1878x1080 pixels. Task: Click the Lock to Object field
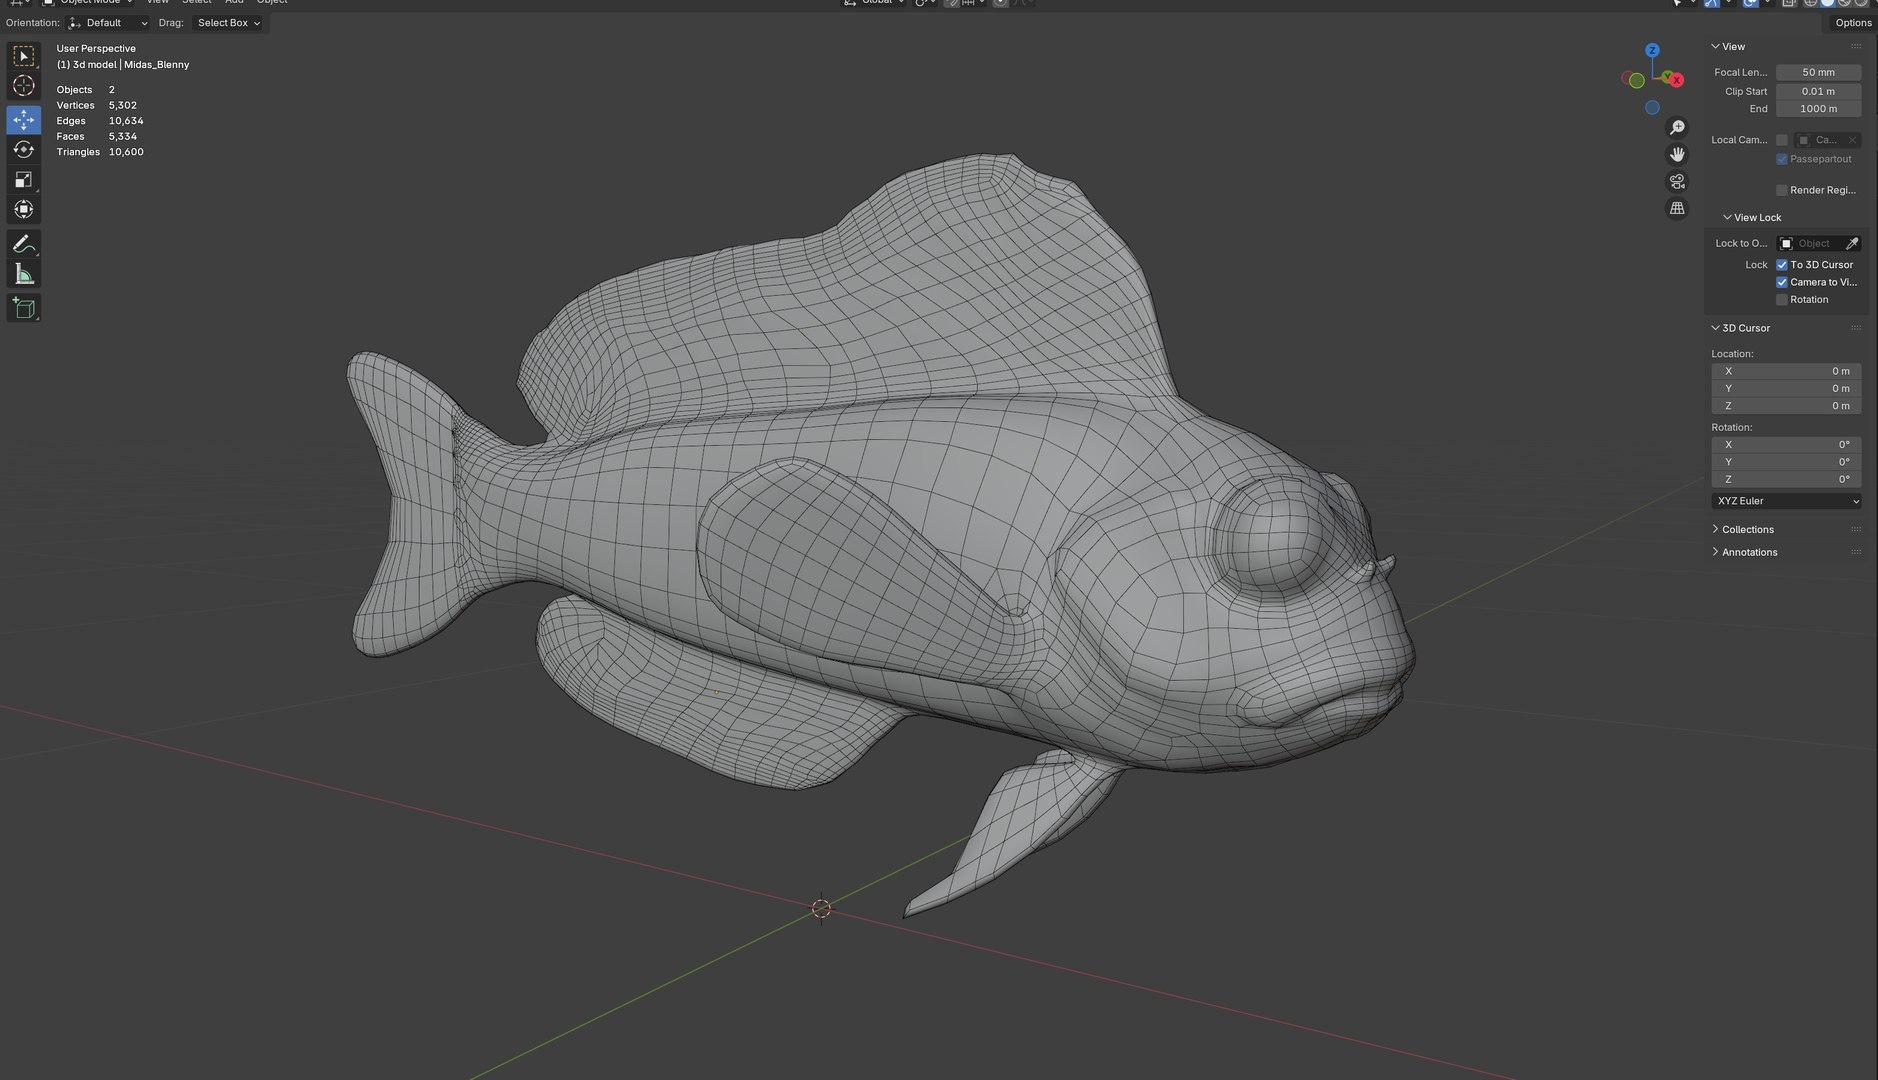point(1810,243)
